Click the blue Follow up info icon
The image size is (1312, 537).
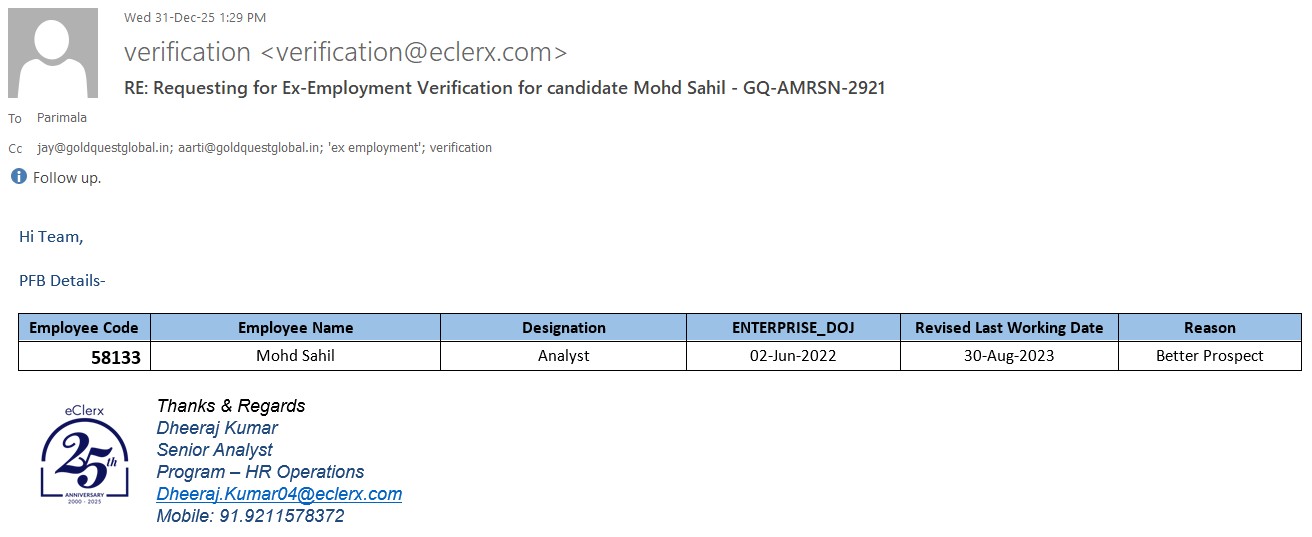click(x=18, y=177)
